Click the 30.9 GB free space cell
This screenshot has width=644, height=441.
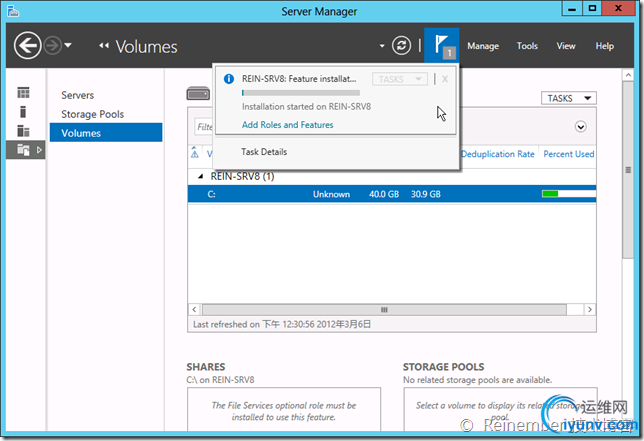426,194
